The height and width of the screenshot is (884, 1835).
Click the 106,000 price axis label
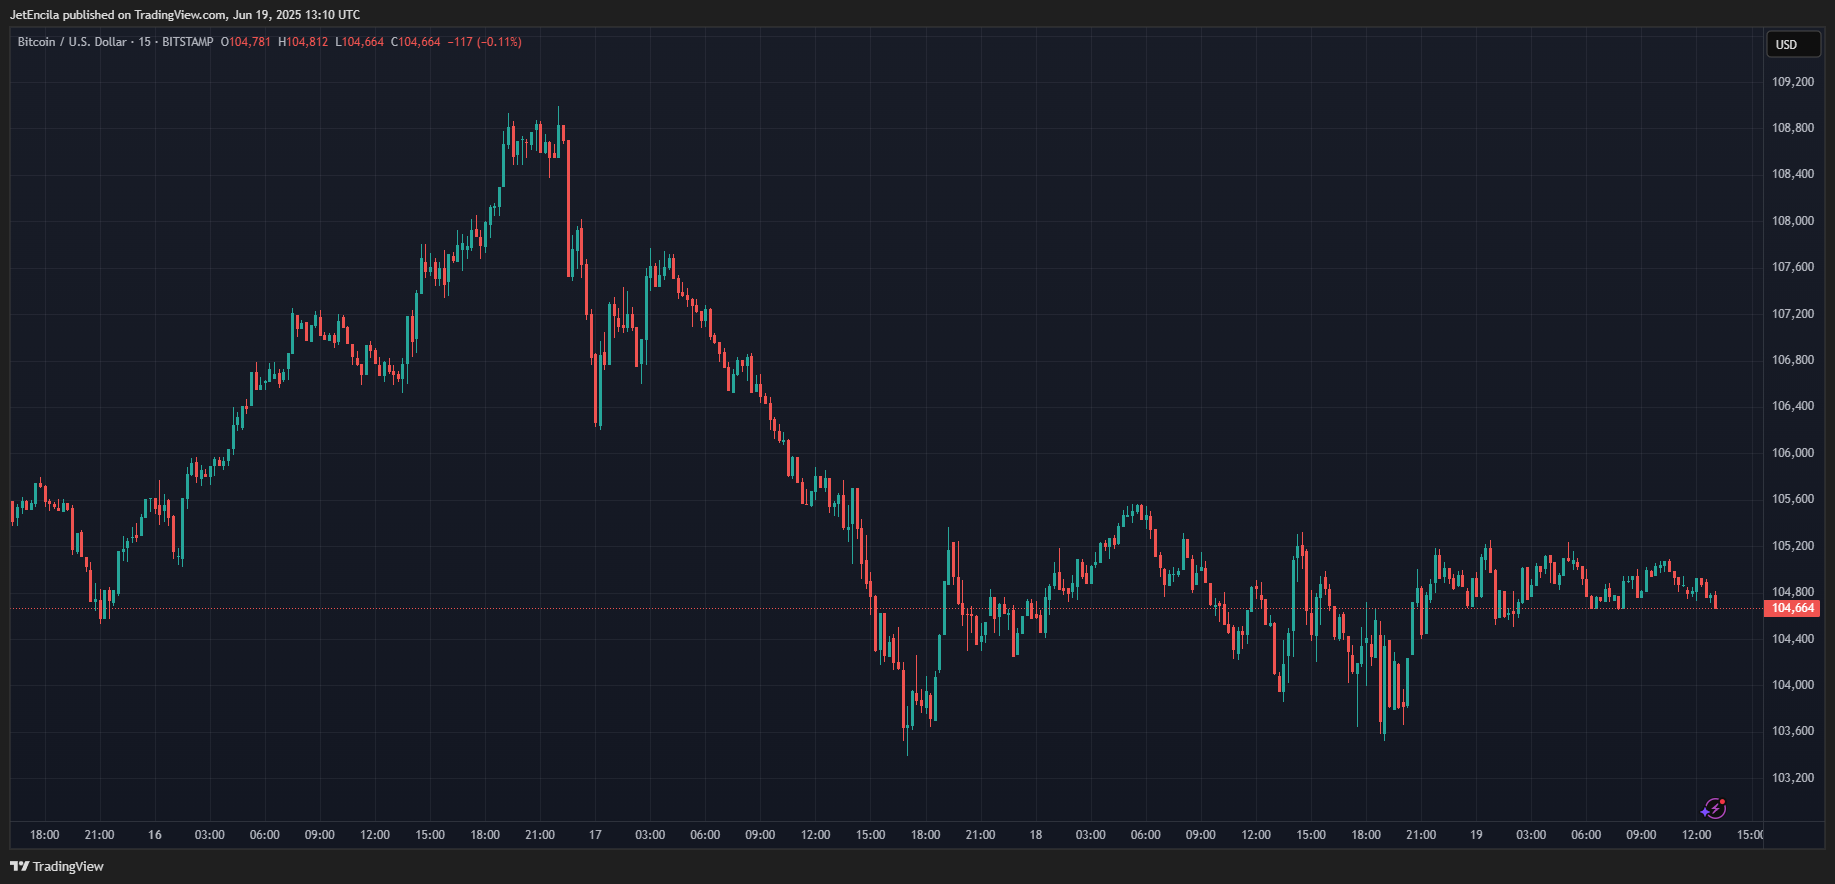pyautogui.click(x=1792, y=453)
